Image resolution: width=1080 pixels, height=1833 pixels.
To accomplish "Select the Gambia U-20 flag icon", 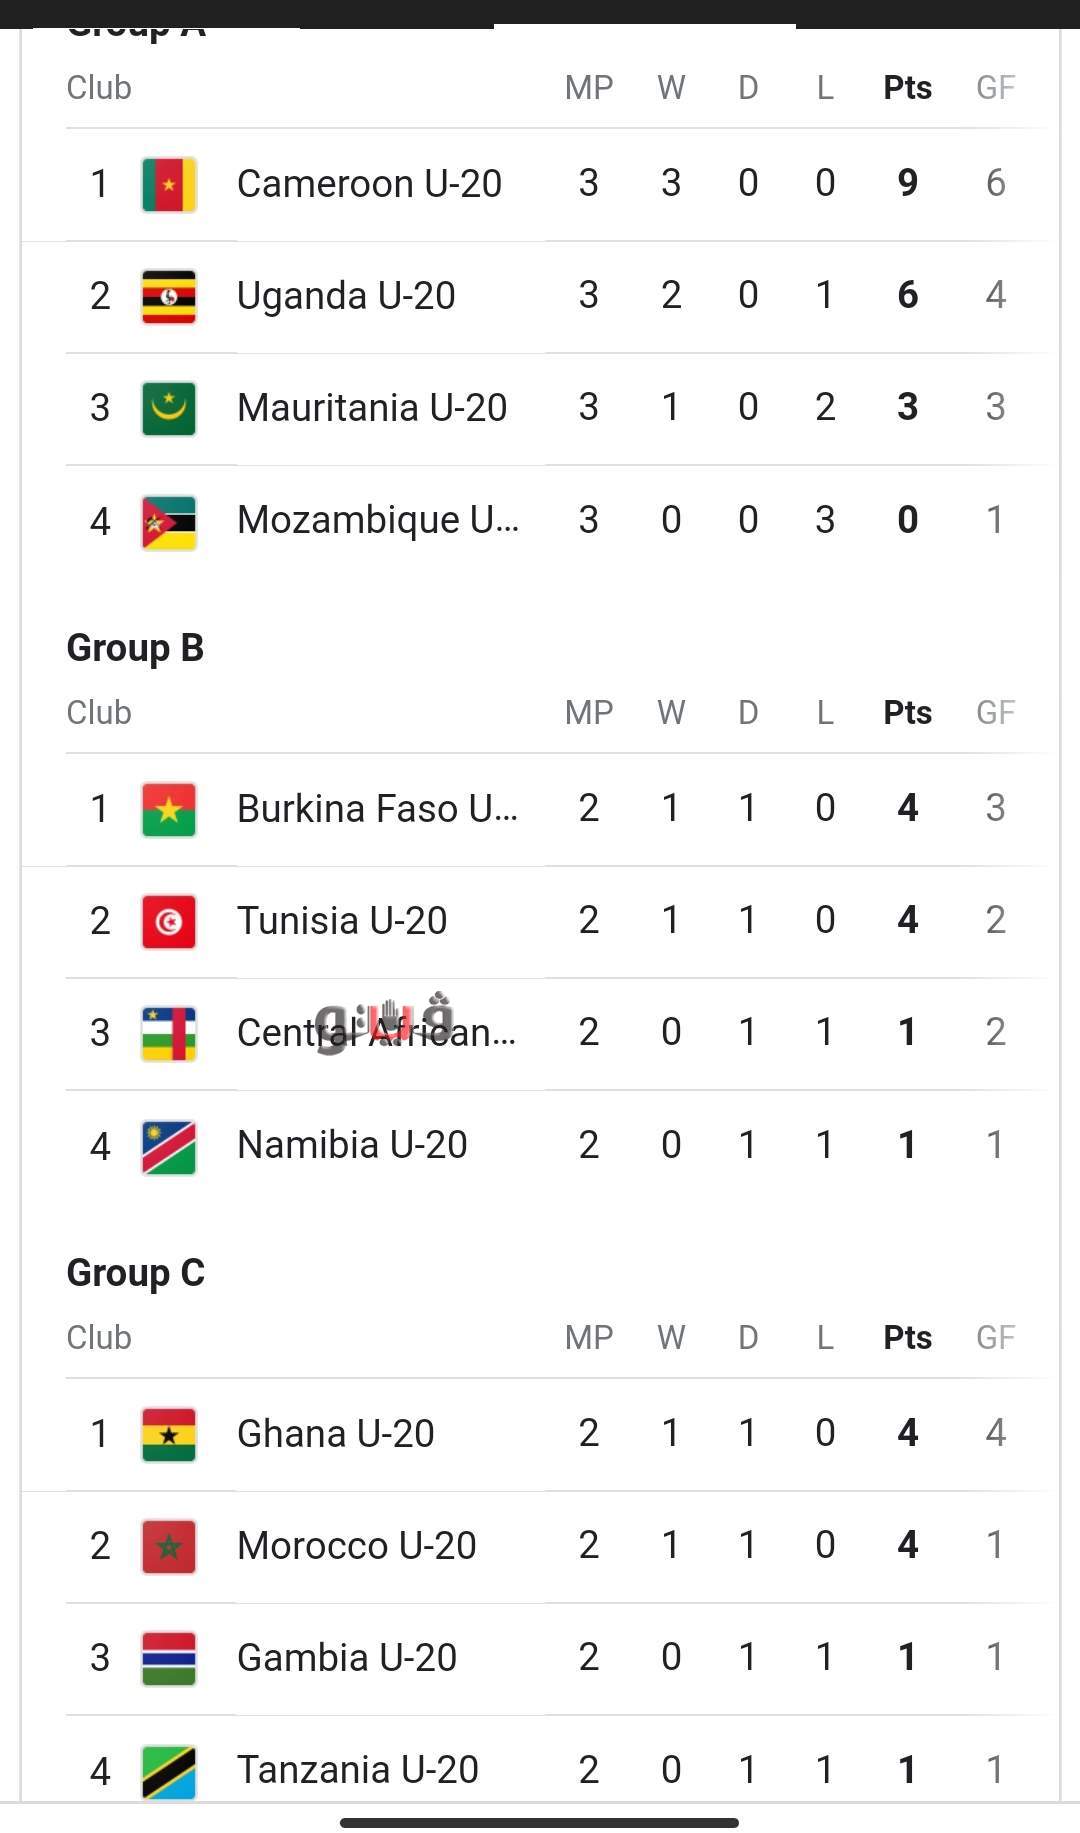I will point(169,1659).
